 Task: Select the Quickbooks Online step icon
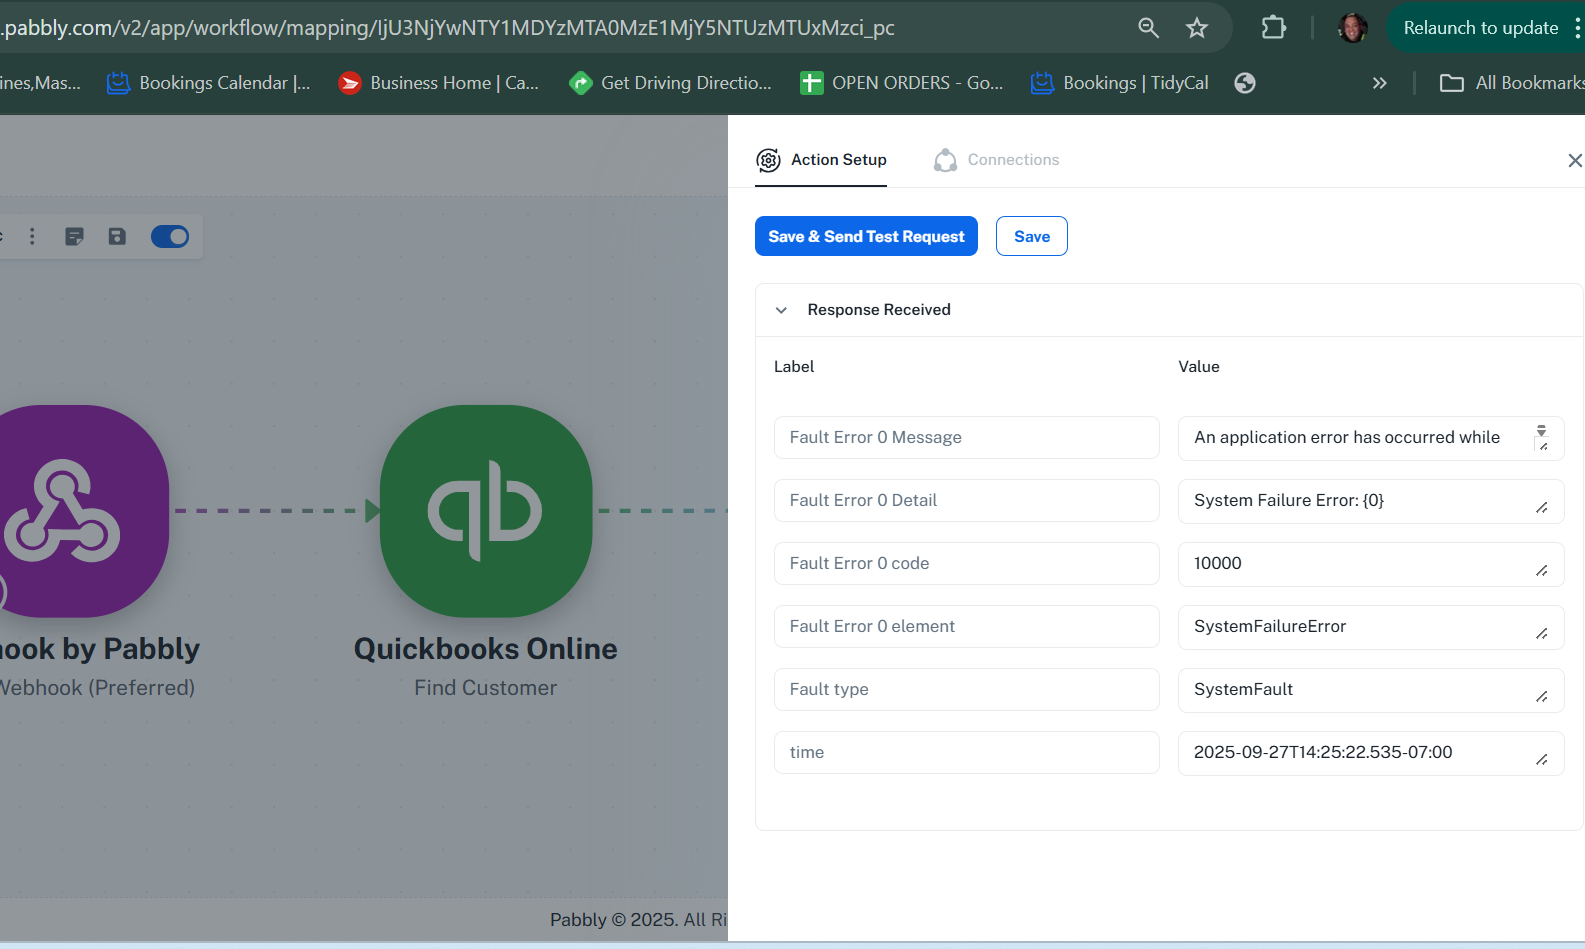point(486,511)
